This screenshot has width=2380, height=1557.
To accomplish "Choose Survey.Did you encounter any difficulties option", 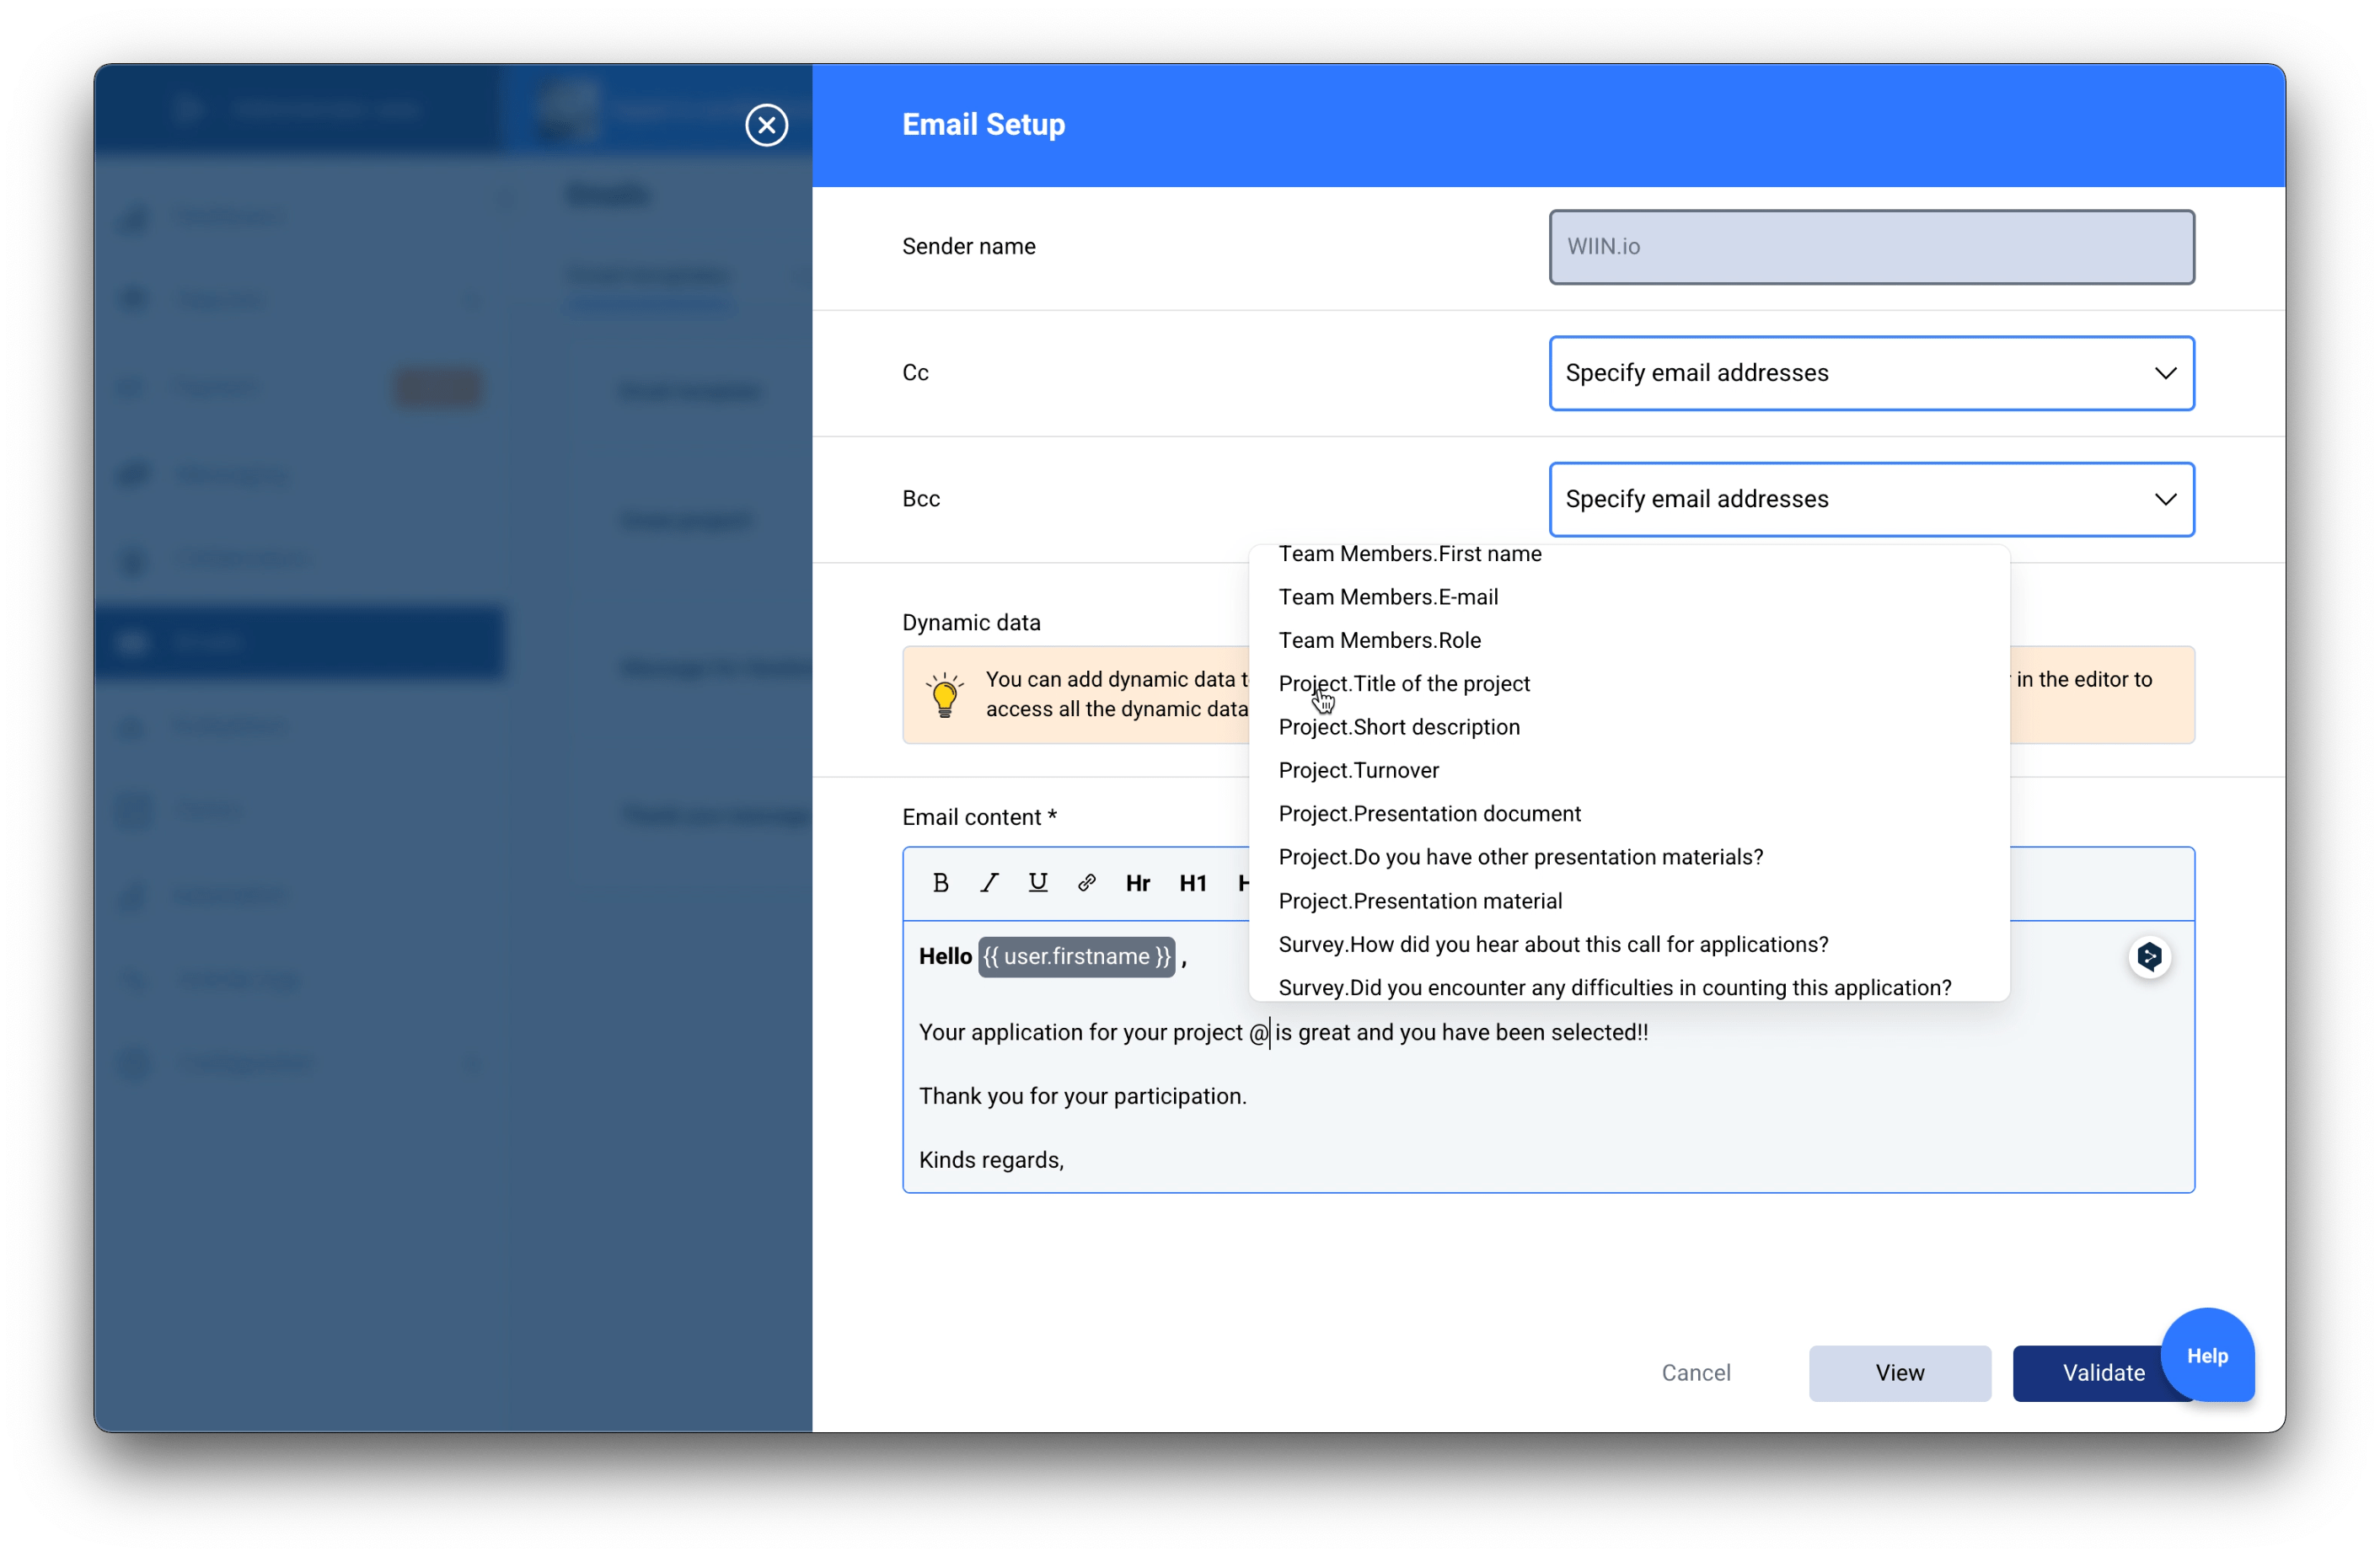I will click(1615, 988).
